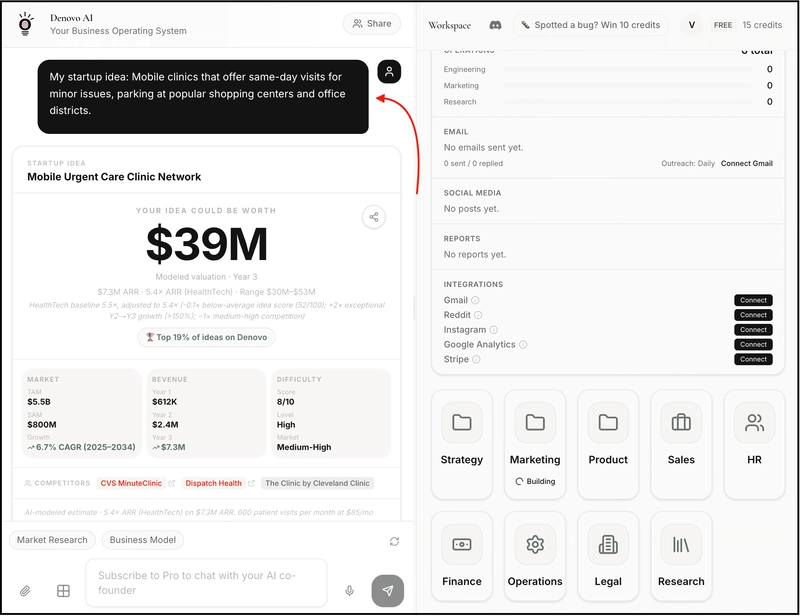Click the Workspace label in the header

point(449,26)
